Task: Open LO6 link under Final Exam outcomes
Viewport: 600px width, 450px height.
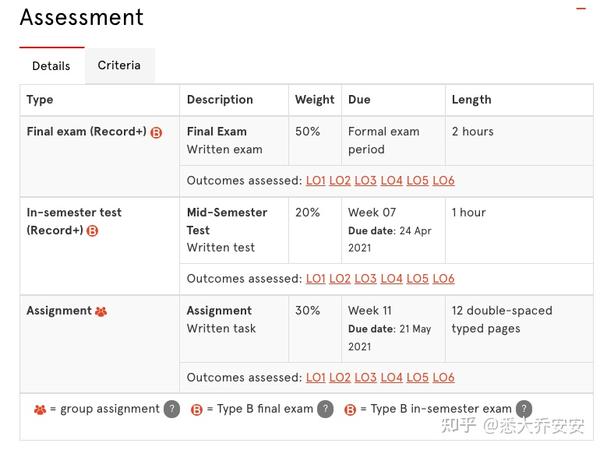Action: [x=443, y=181]
